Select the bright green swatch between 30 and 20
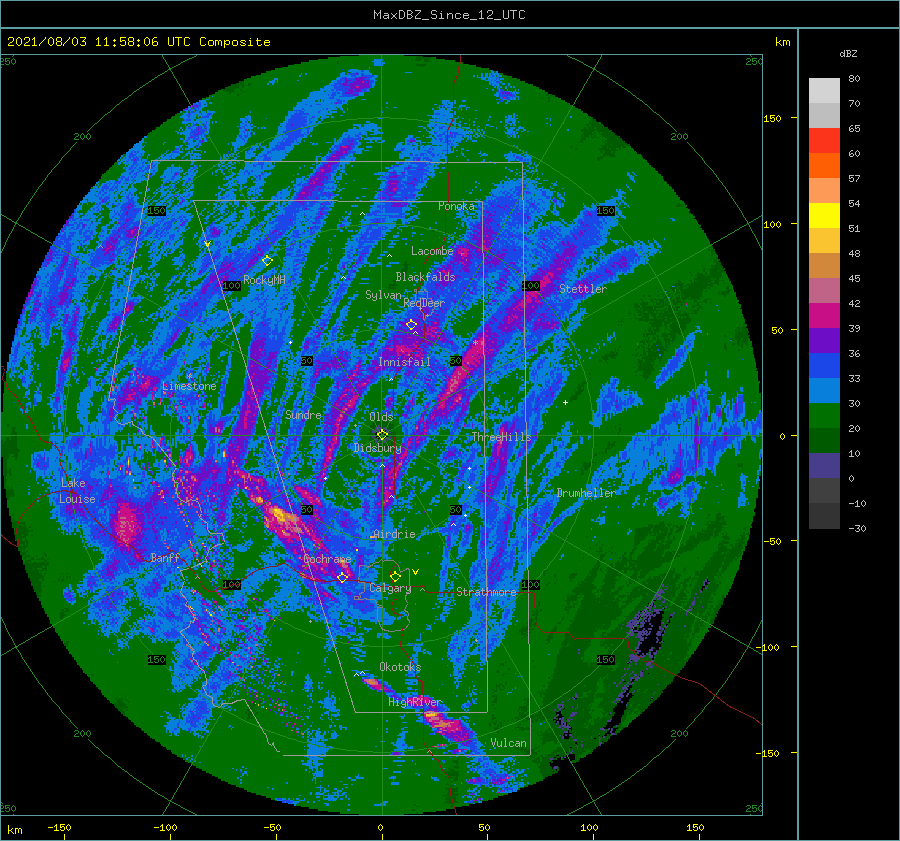 pos(824,416)
